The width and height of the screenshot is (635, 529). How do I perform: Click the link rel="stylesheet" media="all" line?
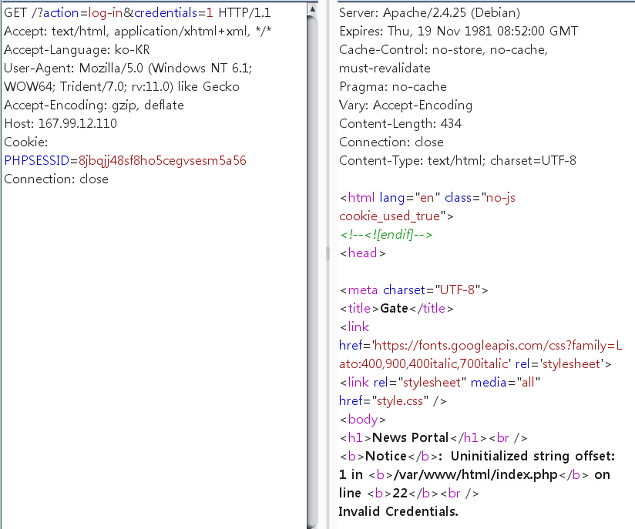tap(440, 382)
